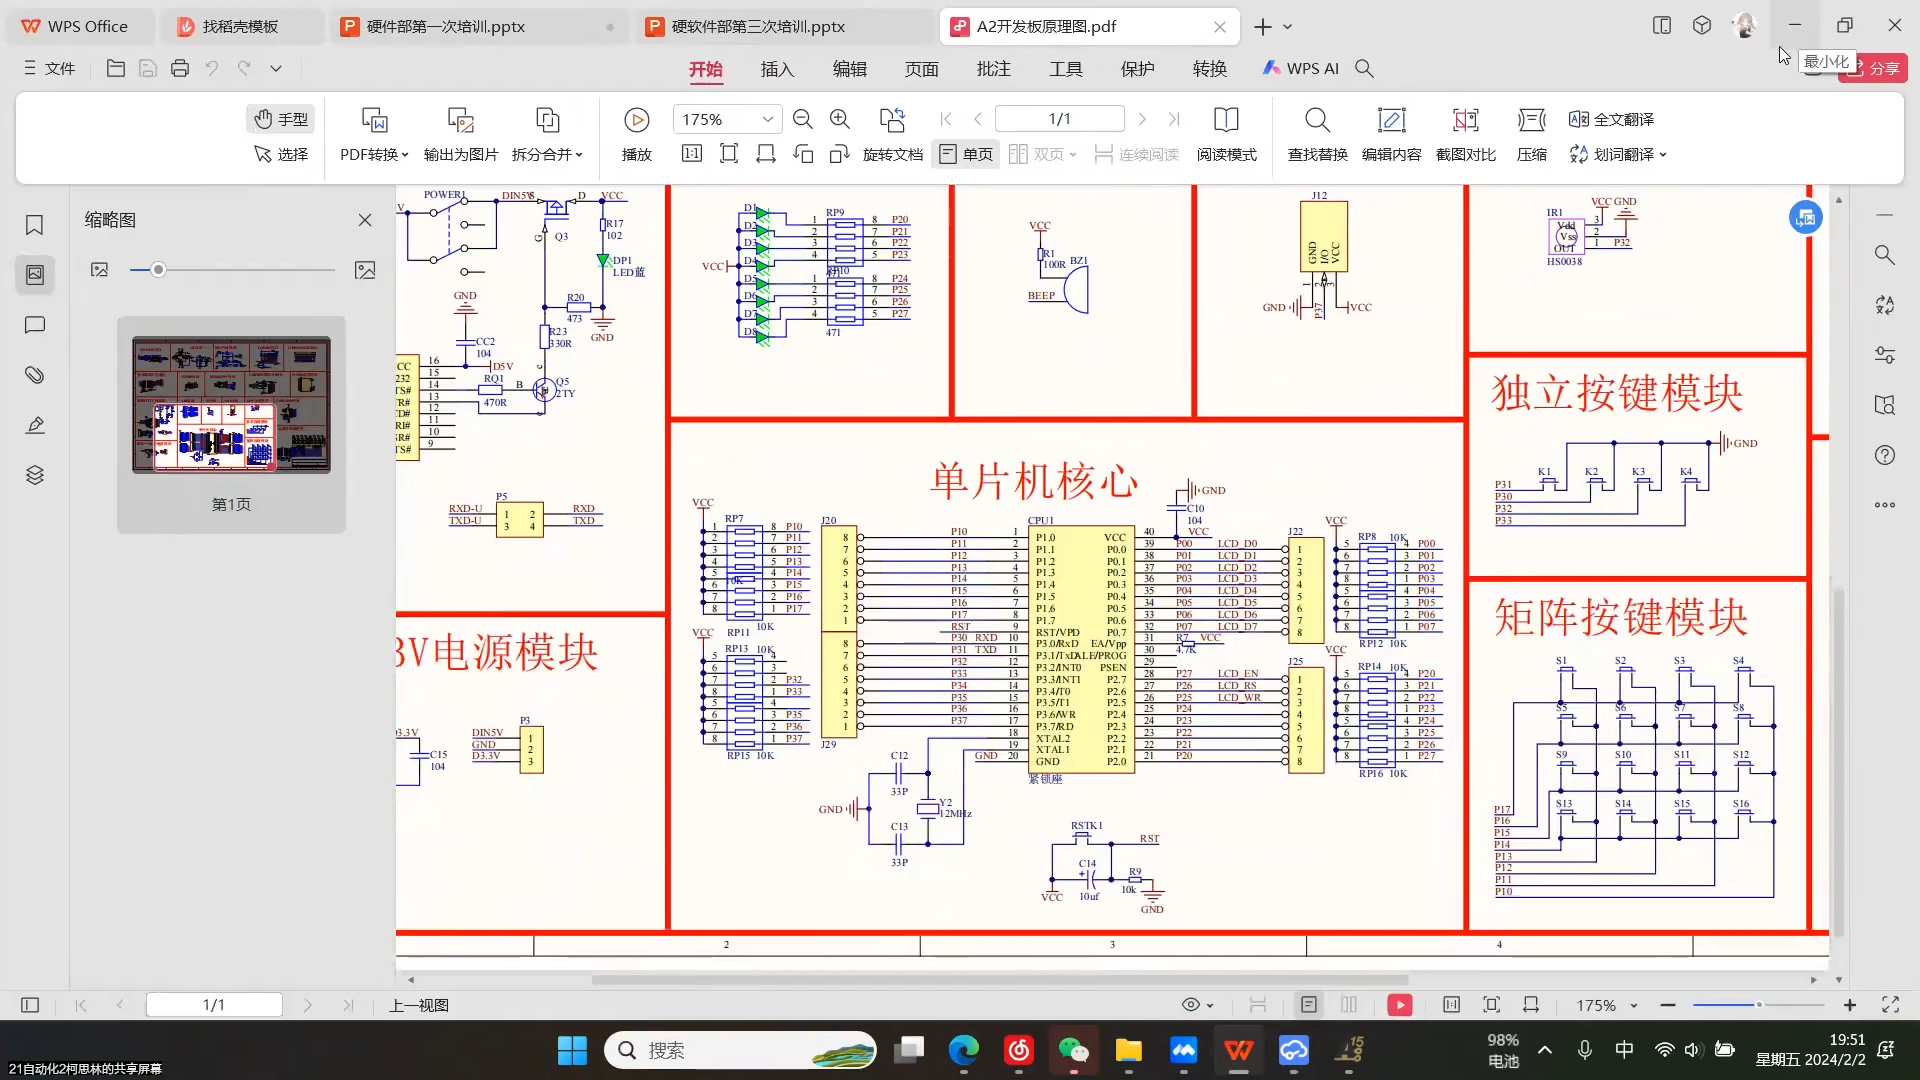Open the 175% zoom level dropdown
The width and height of the screenshot is (1920, 1080).
(x=766, y=118)
